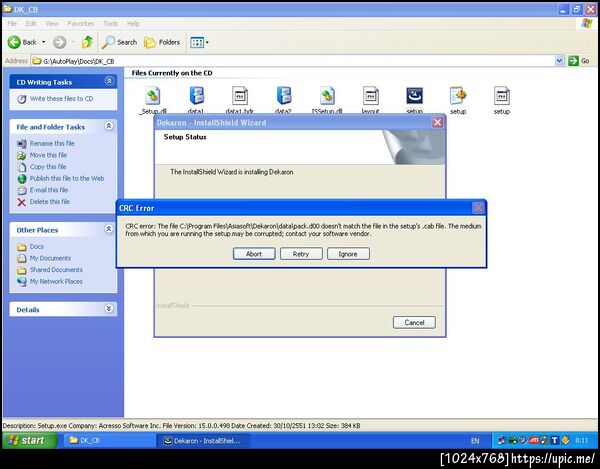Viewport: 600px width, 469px height.
Task: Click Write these files to CD
Action: click(x=61, y=99)
